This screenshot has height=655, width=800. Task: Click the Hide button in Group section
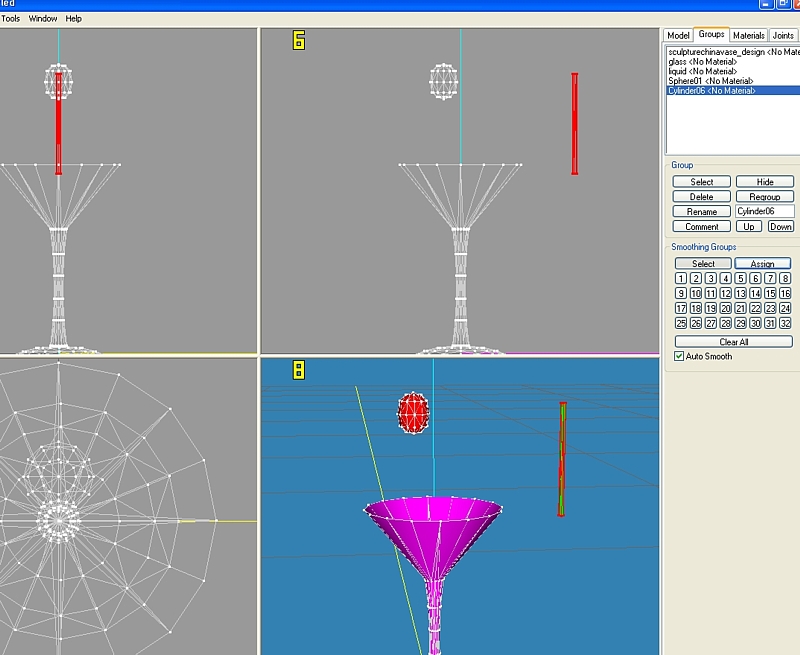[764, 182]
